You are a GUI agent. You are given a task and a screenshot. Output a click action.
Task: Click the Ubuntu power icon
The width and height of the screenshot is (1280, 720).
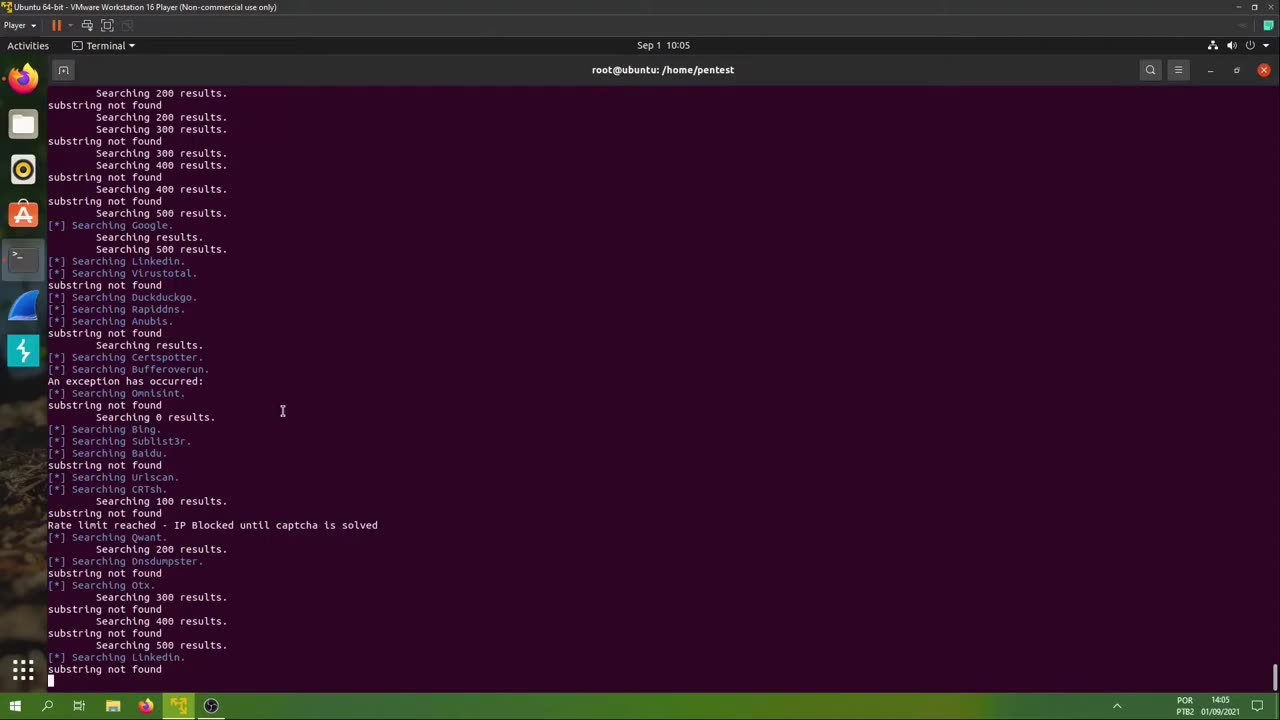tap(1250, 45)
